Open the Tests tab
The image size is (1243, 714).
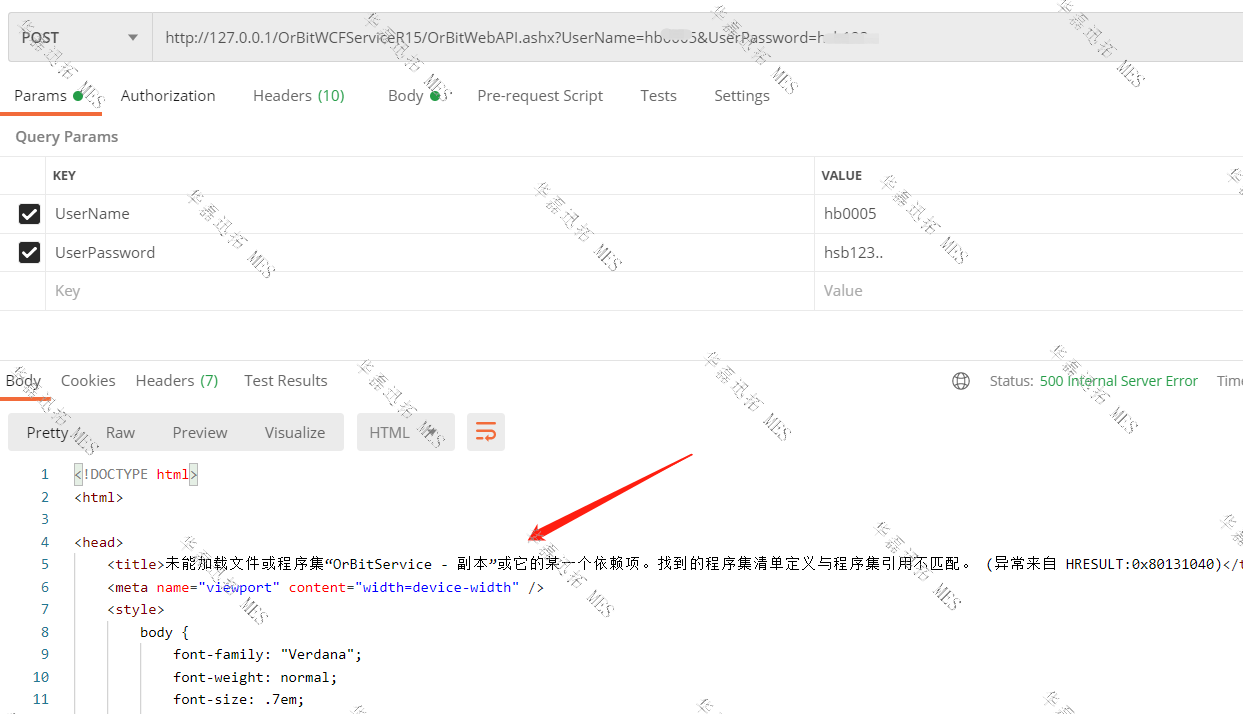(x=658, y=96)
